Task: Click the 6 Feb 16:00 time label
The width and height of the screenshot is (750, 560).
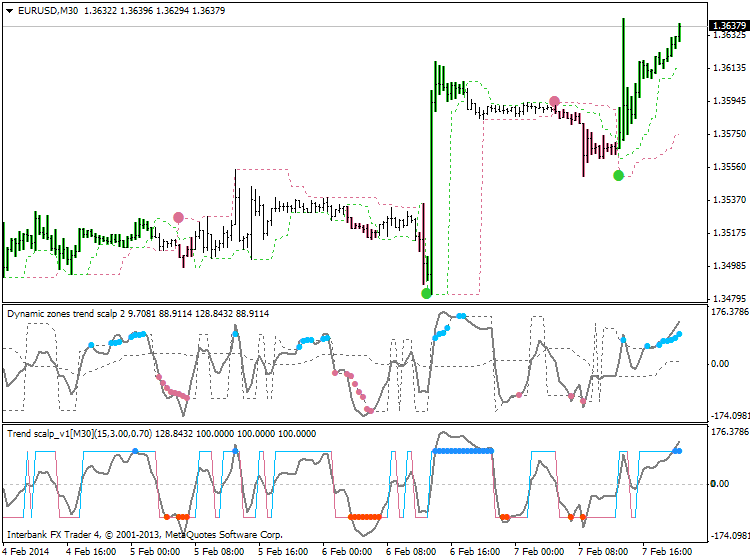Action: pos(475,551)
